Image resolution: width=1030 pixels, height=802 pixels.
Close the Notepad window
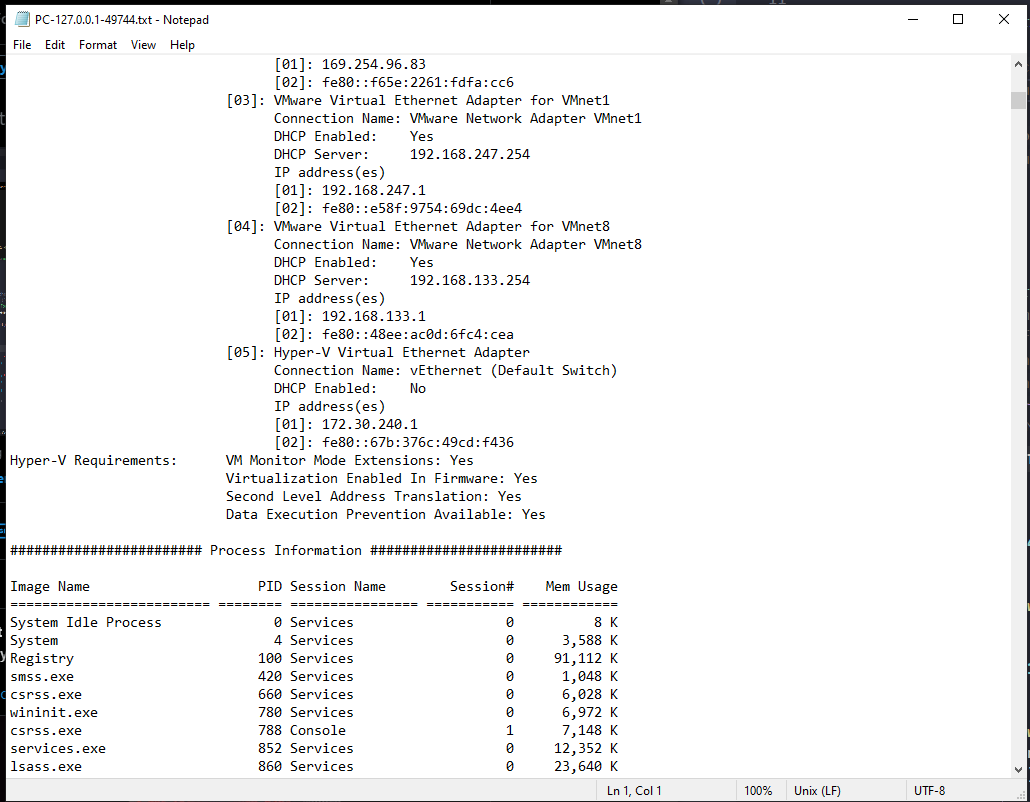coord(1004,19)
